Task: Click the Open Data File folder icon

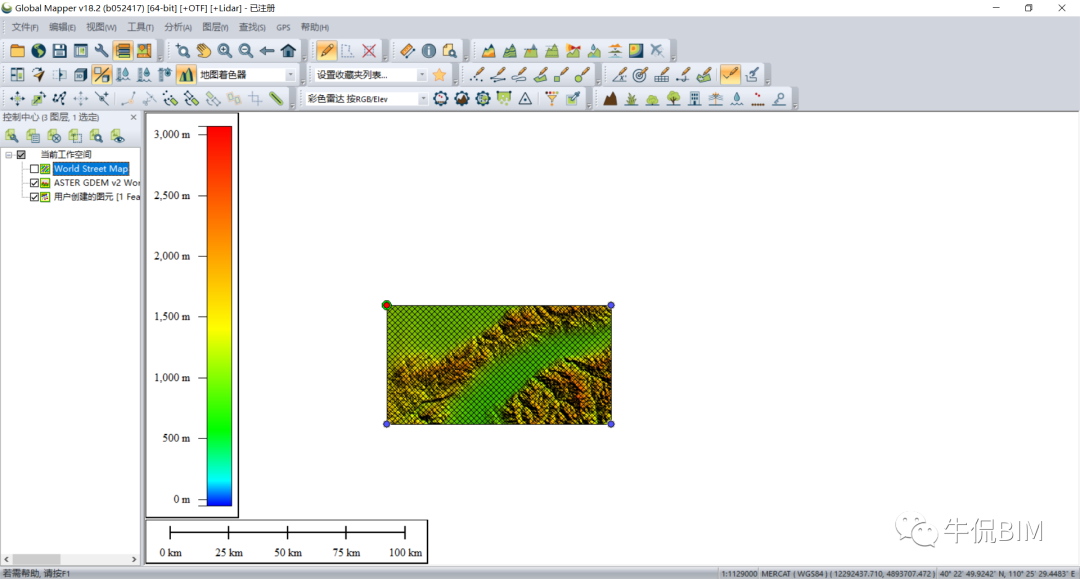Action: 17,51
